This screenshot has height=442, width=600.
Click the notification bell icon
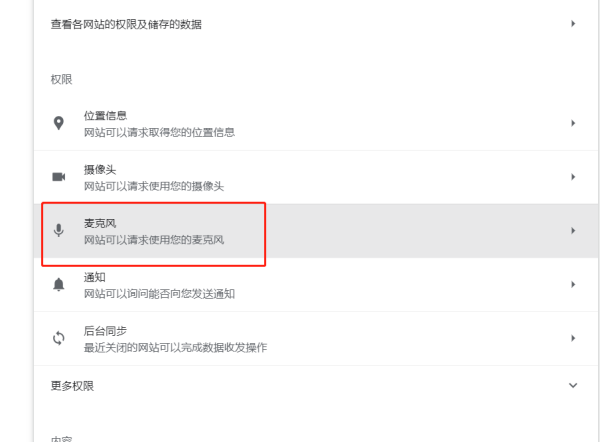click(58, 285)
